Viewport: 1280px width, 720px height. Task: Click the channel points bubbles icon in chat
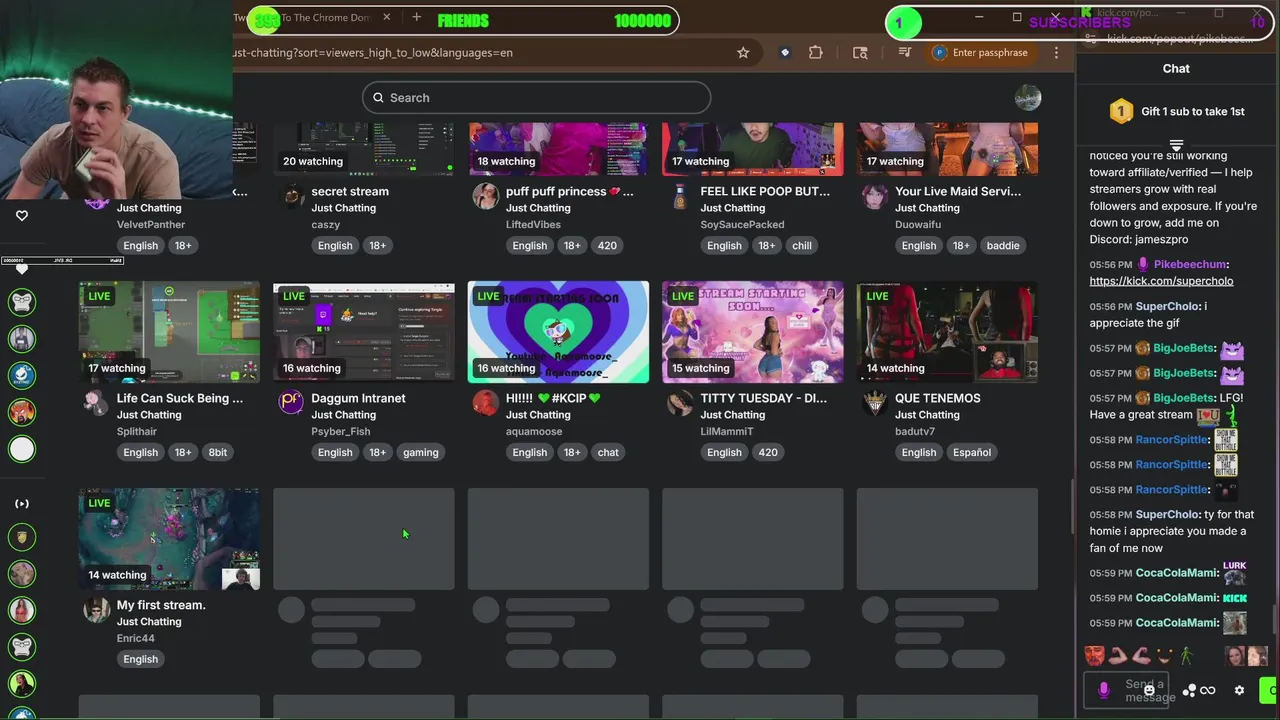(1189, 690)
